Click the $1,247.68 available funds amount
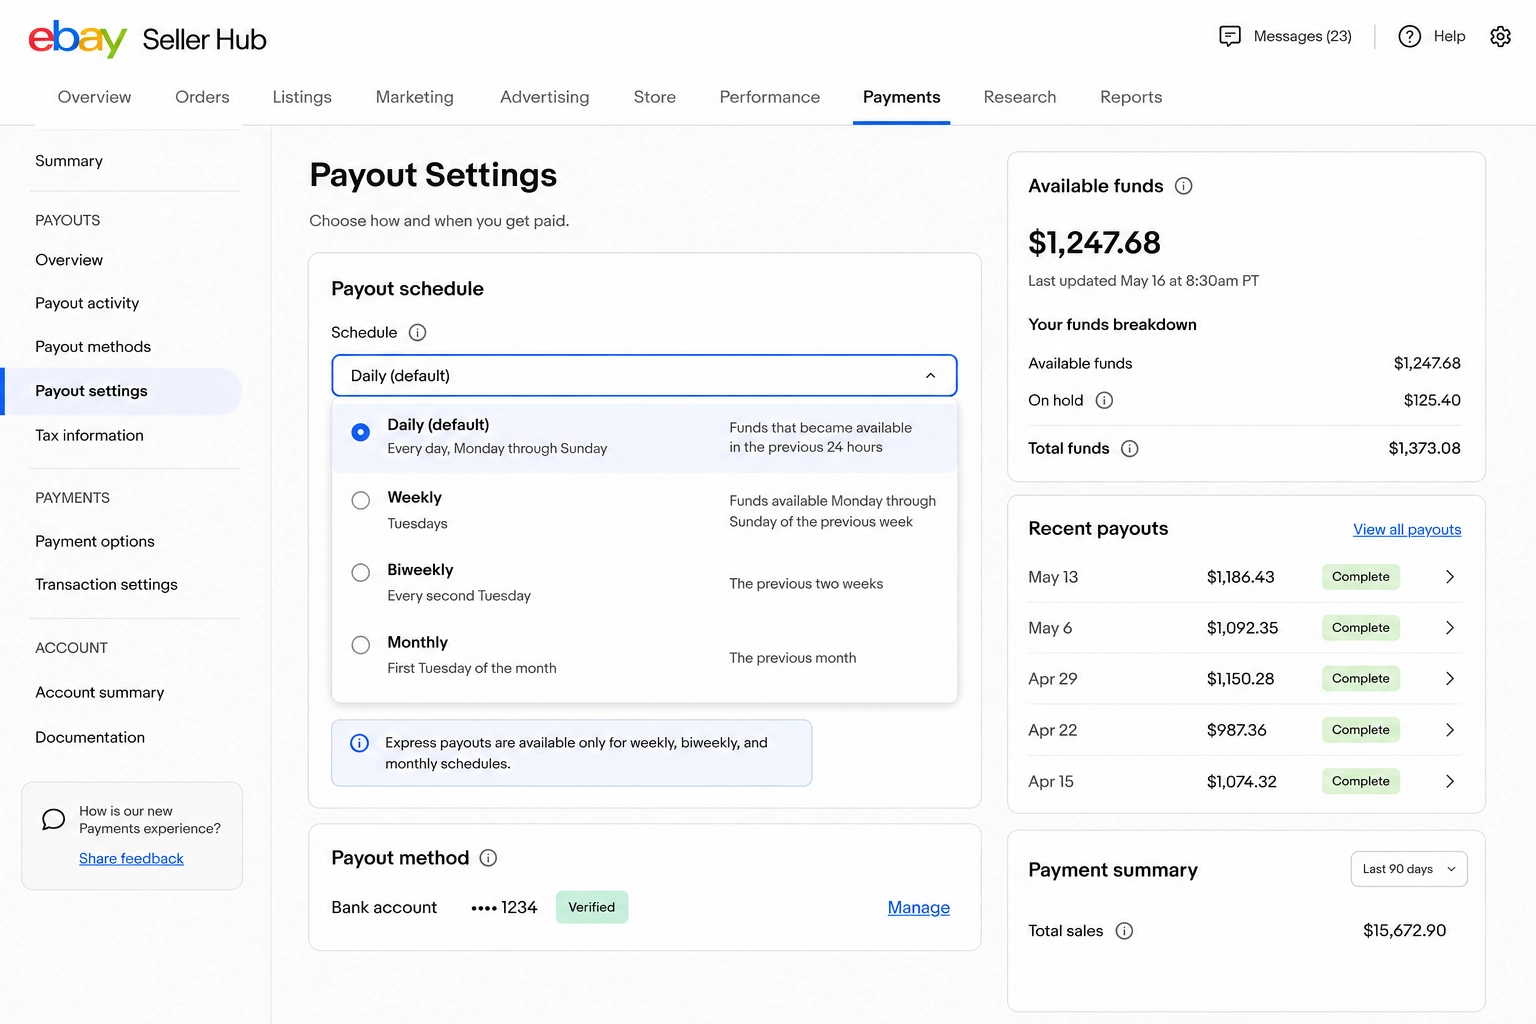 pos(1094,242)
